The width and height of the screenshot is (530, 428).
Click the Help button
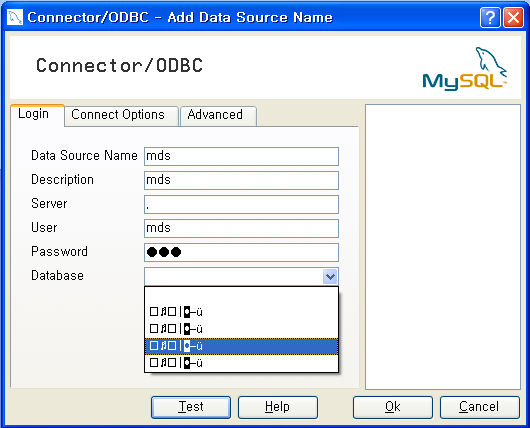coord(278,407)
